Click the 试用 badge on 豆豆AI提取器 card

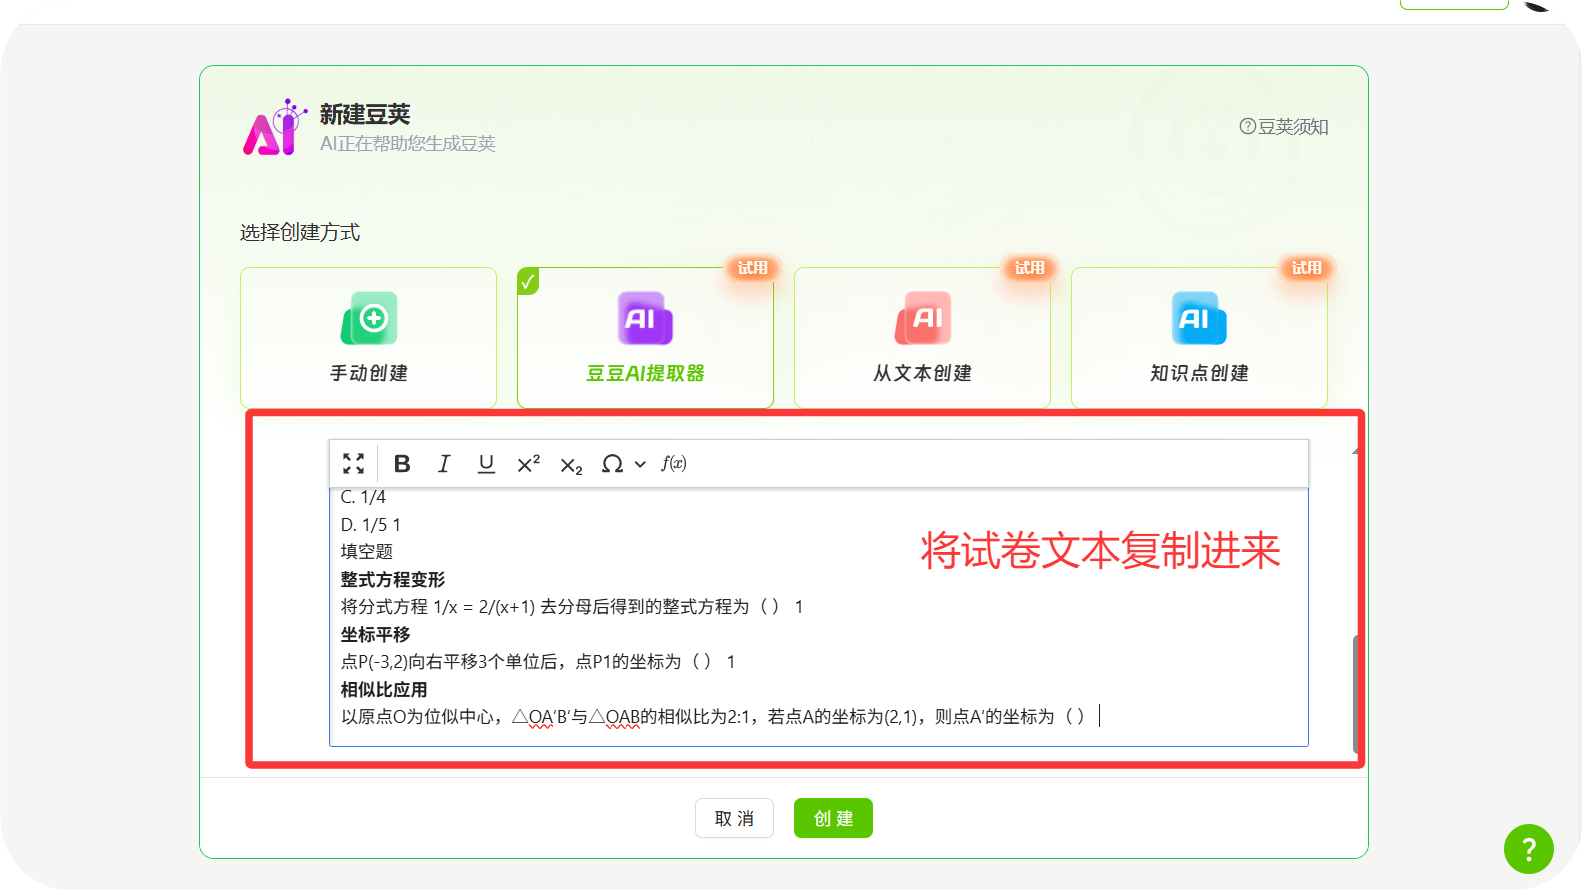pos(752,268)
